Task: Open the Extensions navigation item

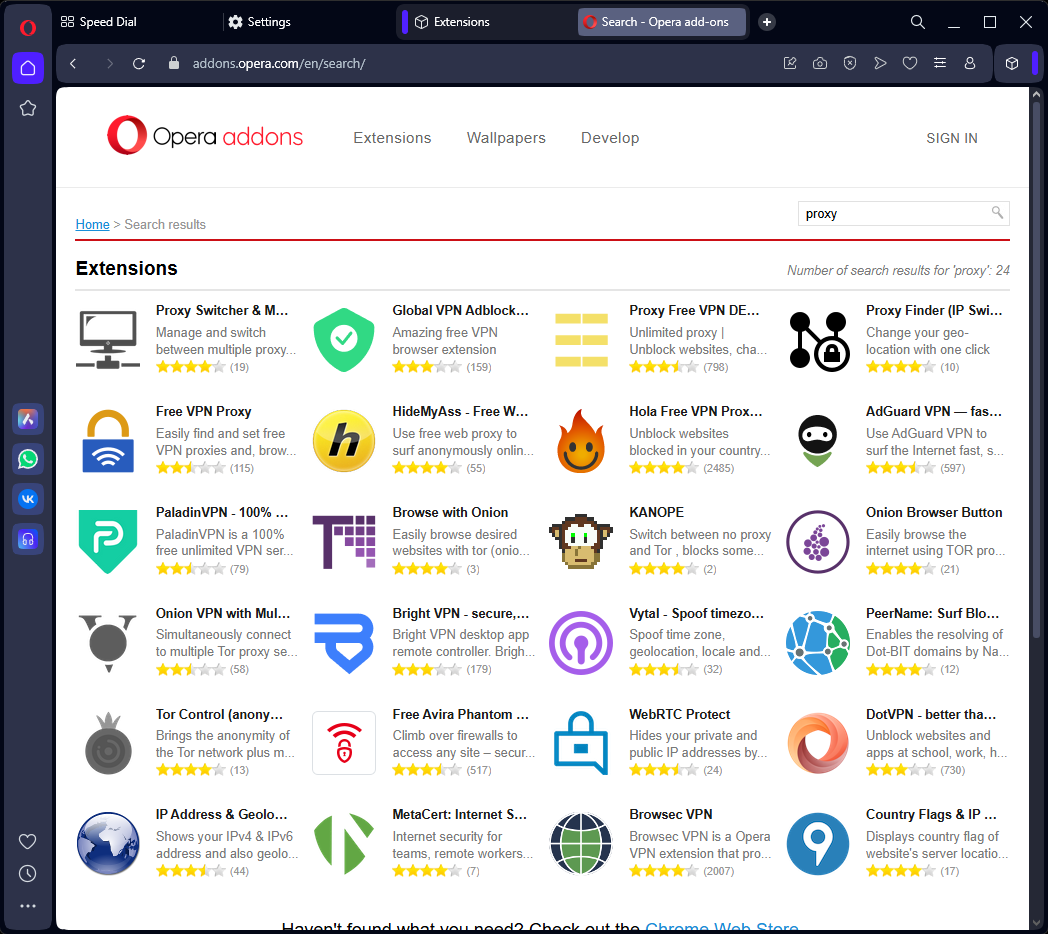Action: pos(392,138)
